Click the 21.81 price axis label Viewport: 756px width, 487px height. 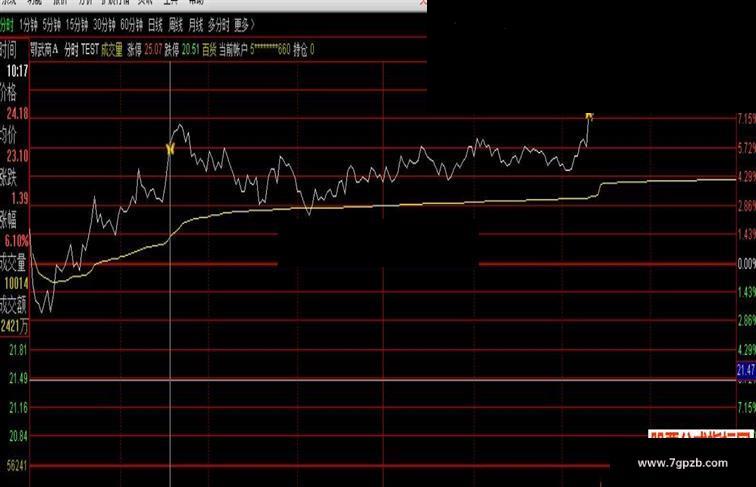[18, 350]
